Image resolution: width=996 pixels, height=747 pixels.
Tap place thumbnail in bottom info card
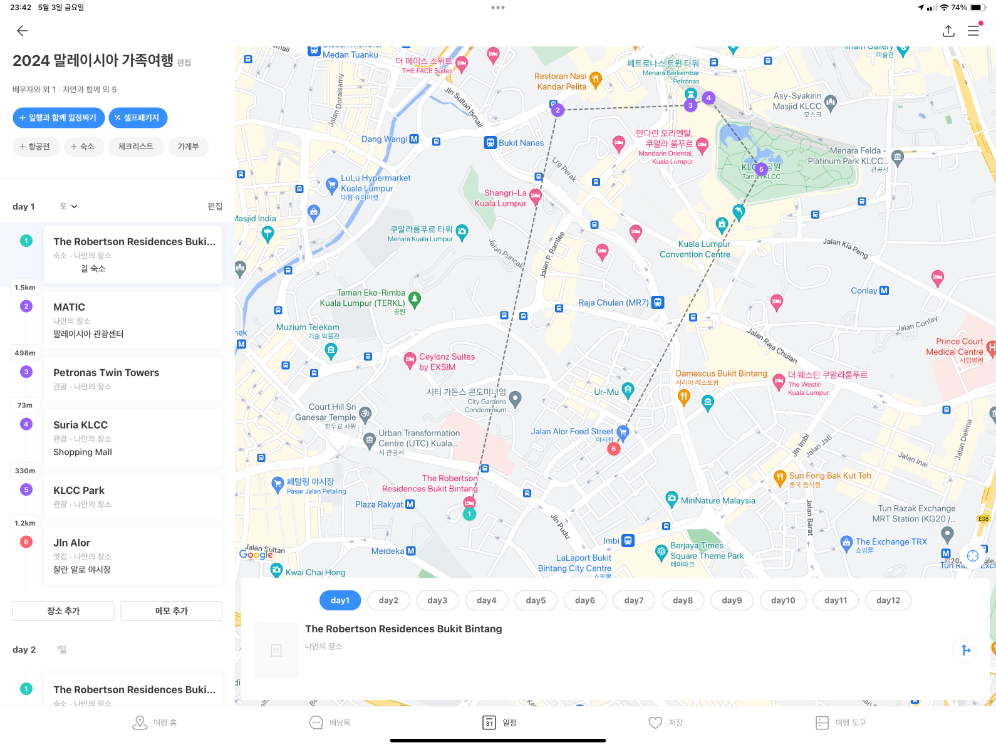(x=276, y=650)
